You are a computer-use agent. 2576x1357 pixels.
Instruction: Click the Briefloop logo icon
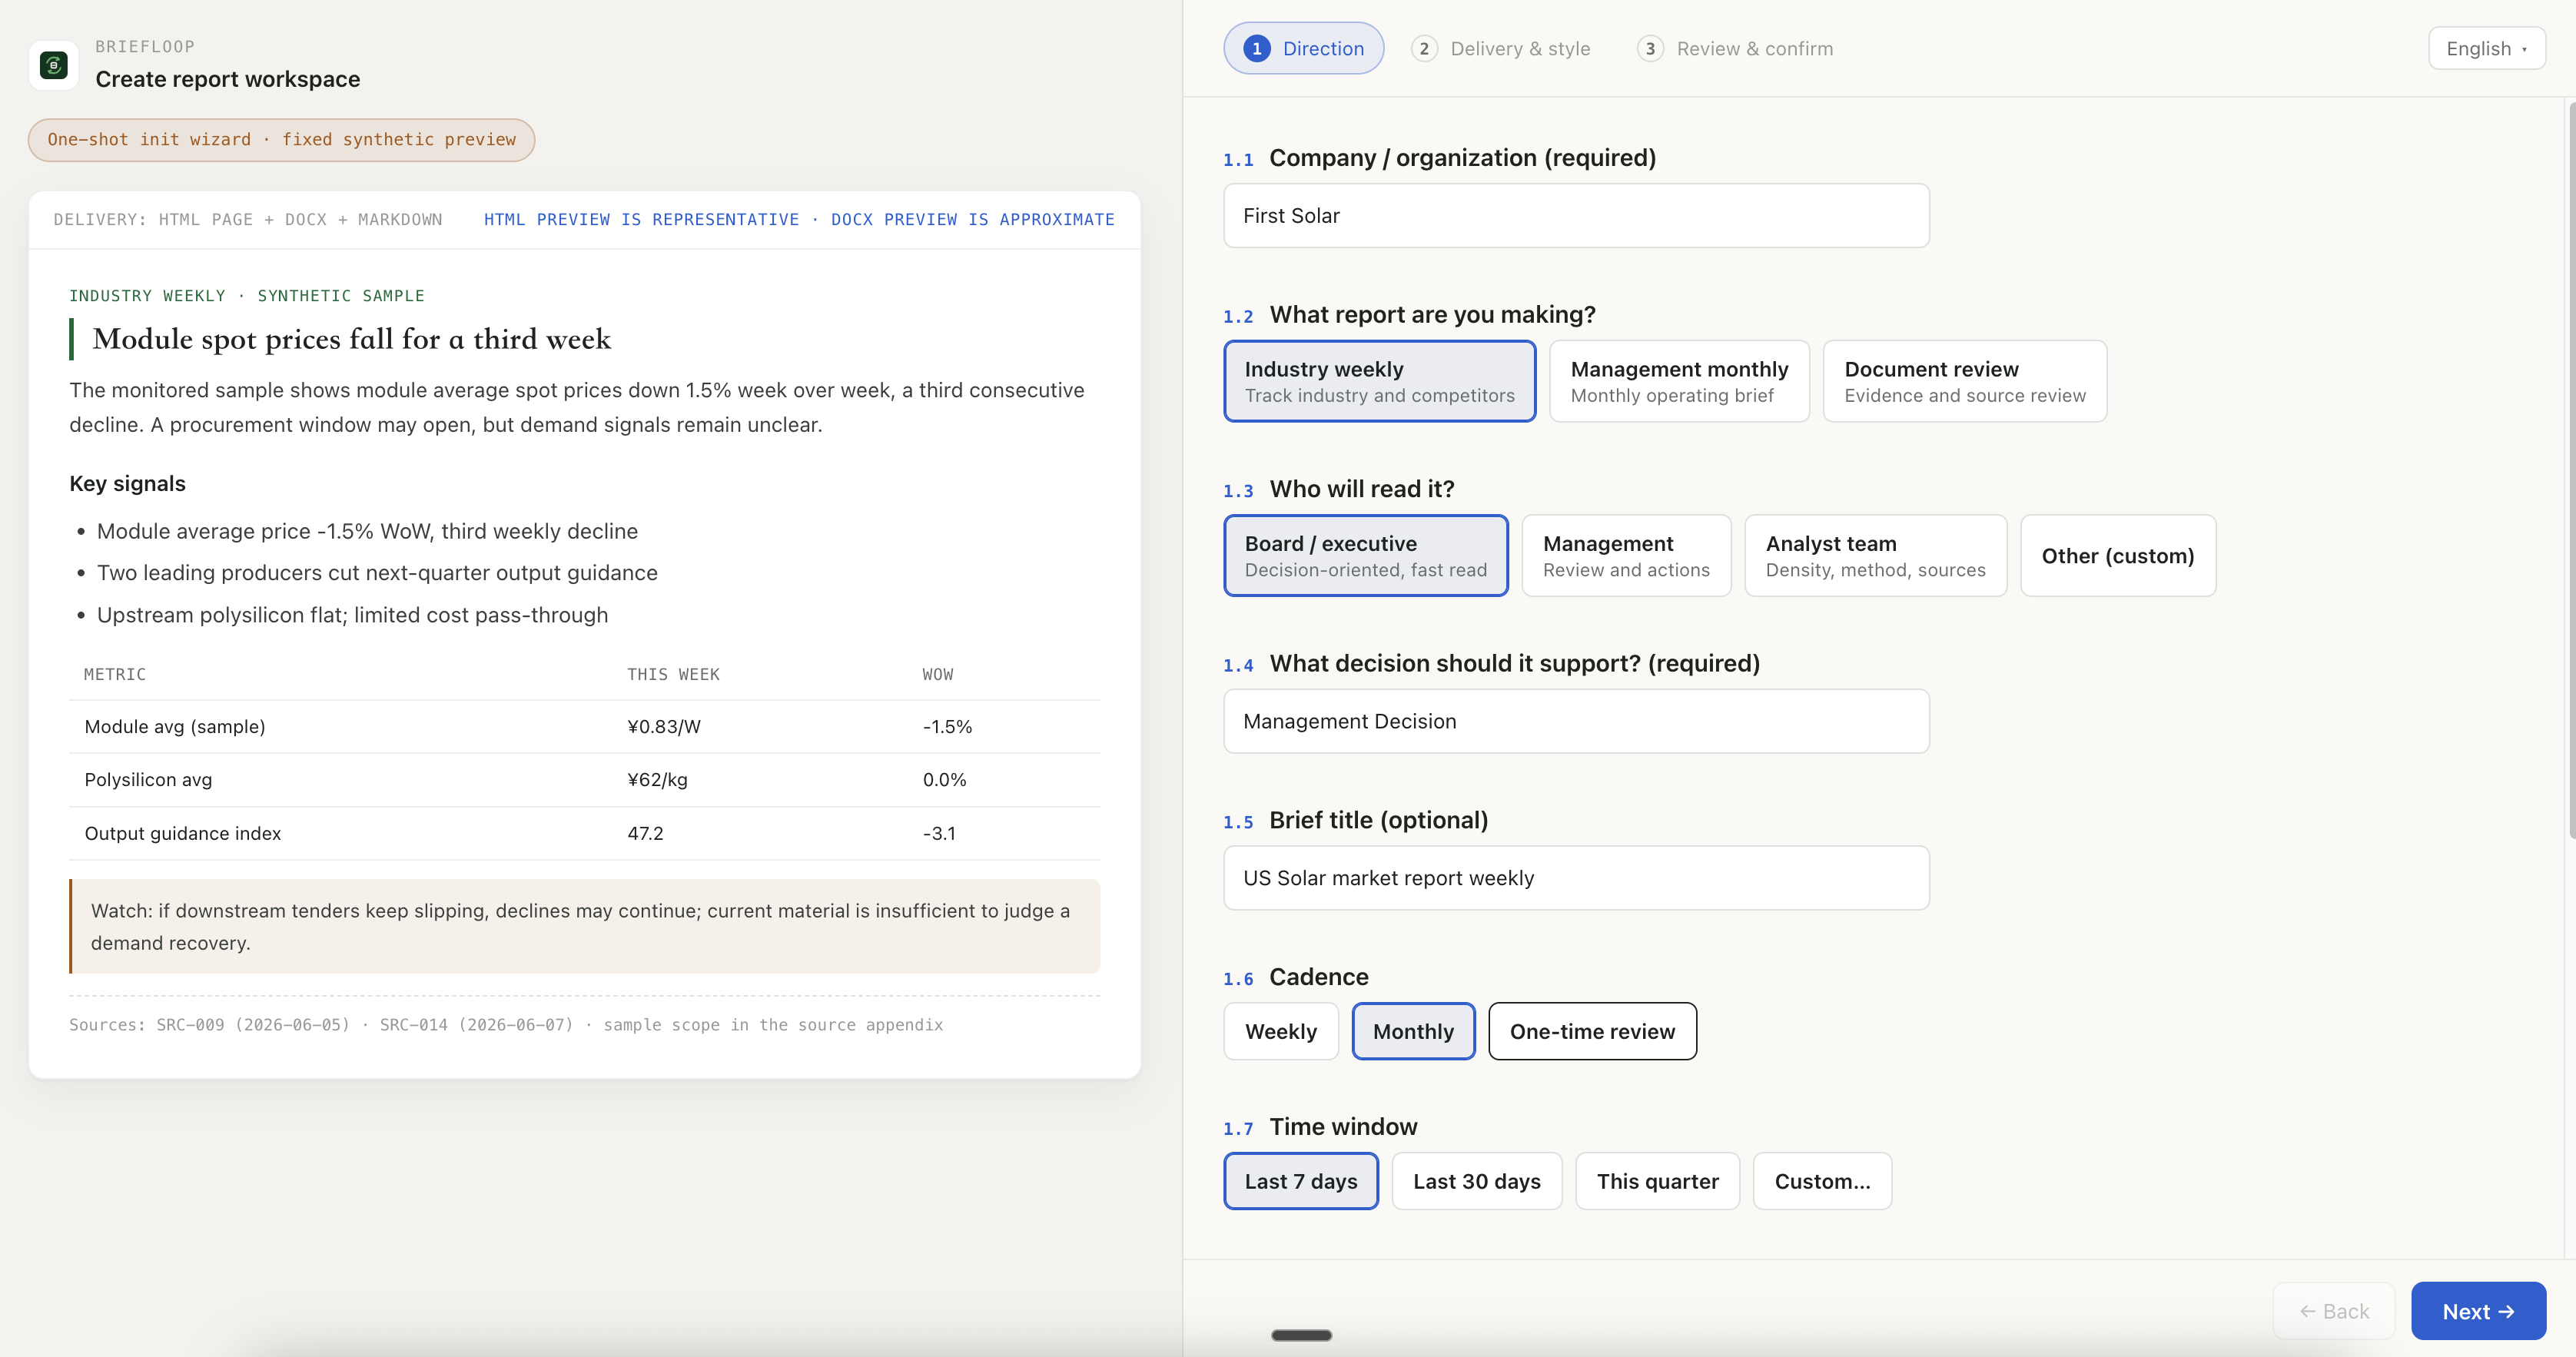click(x=53, y=65)
